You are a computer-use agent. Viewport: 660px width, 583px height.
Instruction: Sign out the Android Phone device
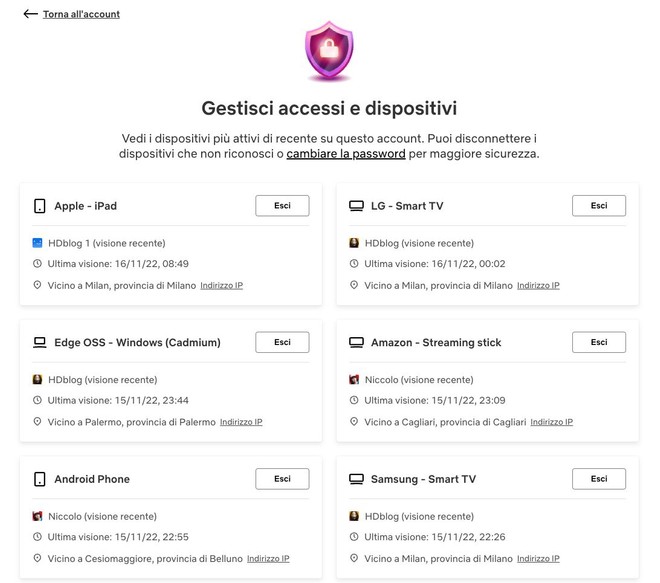point(282,479)
